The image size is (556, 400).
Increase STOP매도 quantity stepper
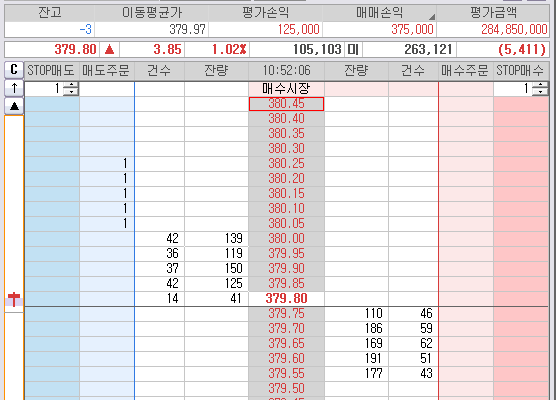71,85
